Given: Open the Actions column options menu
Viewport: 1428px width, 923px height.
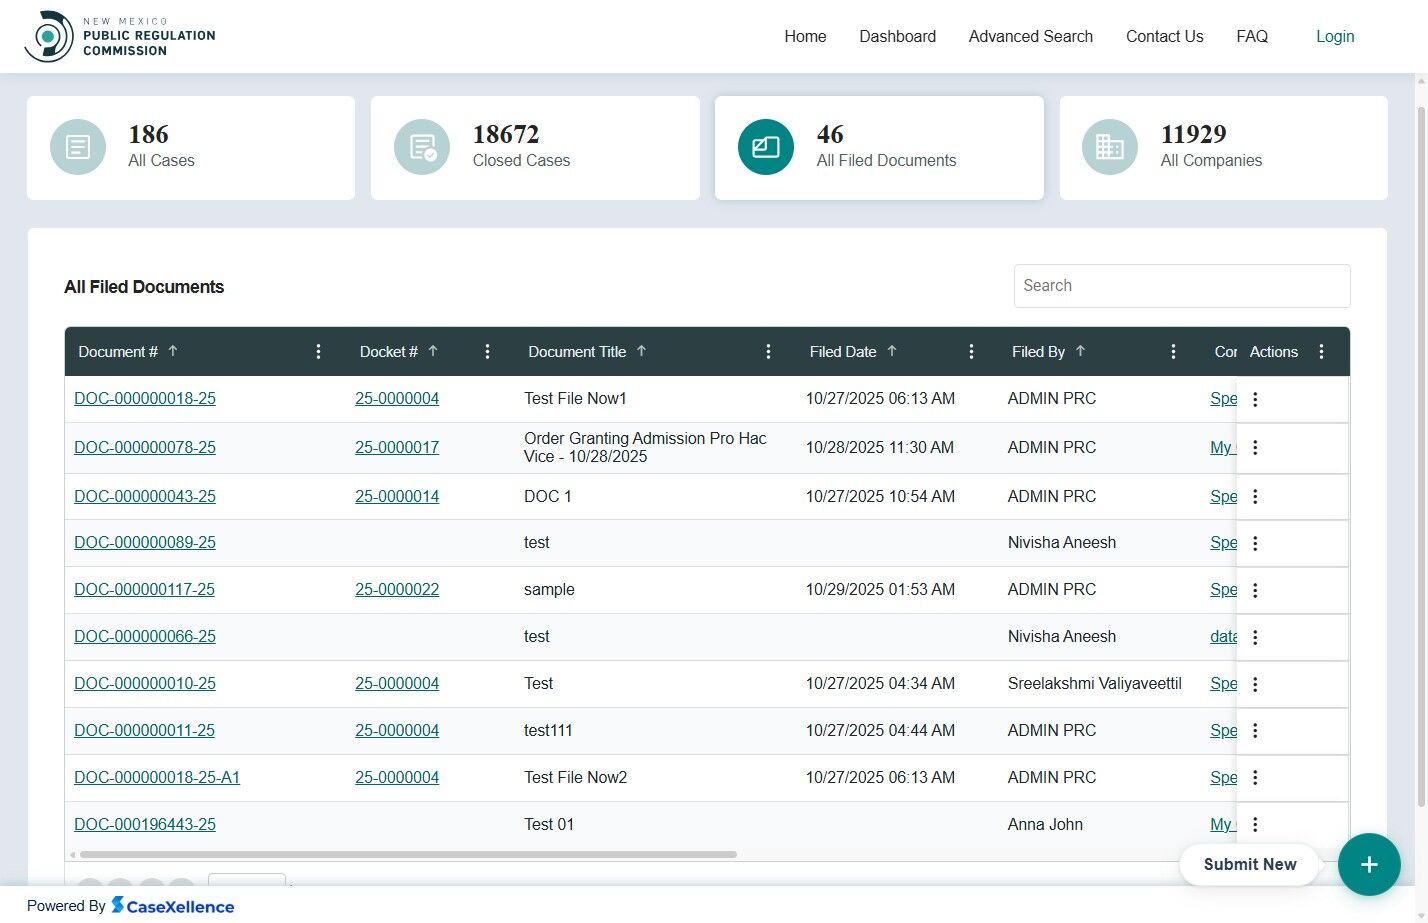Looking at the screenshot, I should coord(1321,351).
